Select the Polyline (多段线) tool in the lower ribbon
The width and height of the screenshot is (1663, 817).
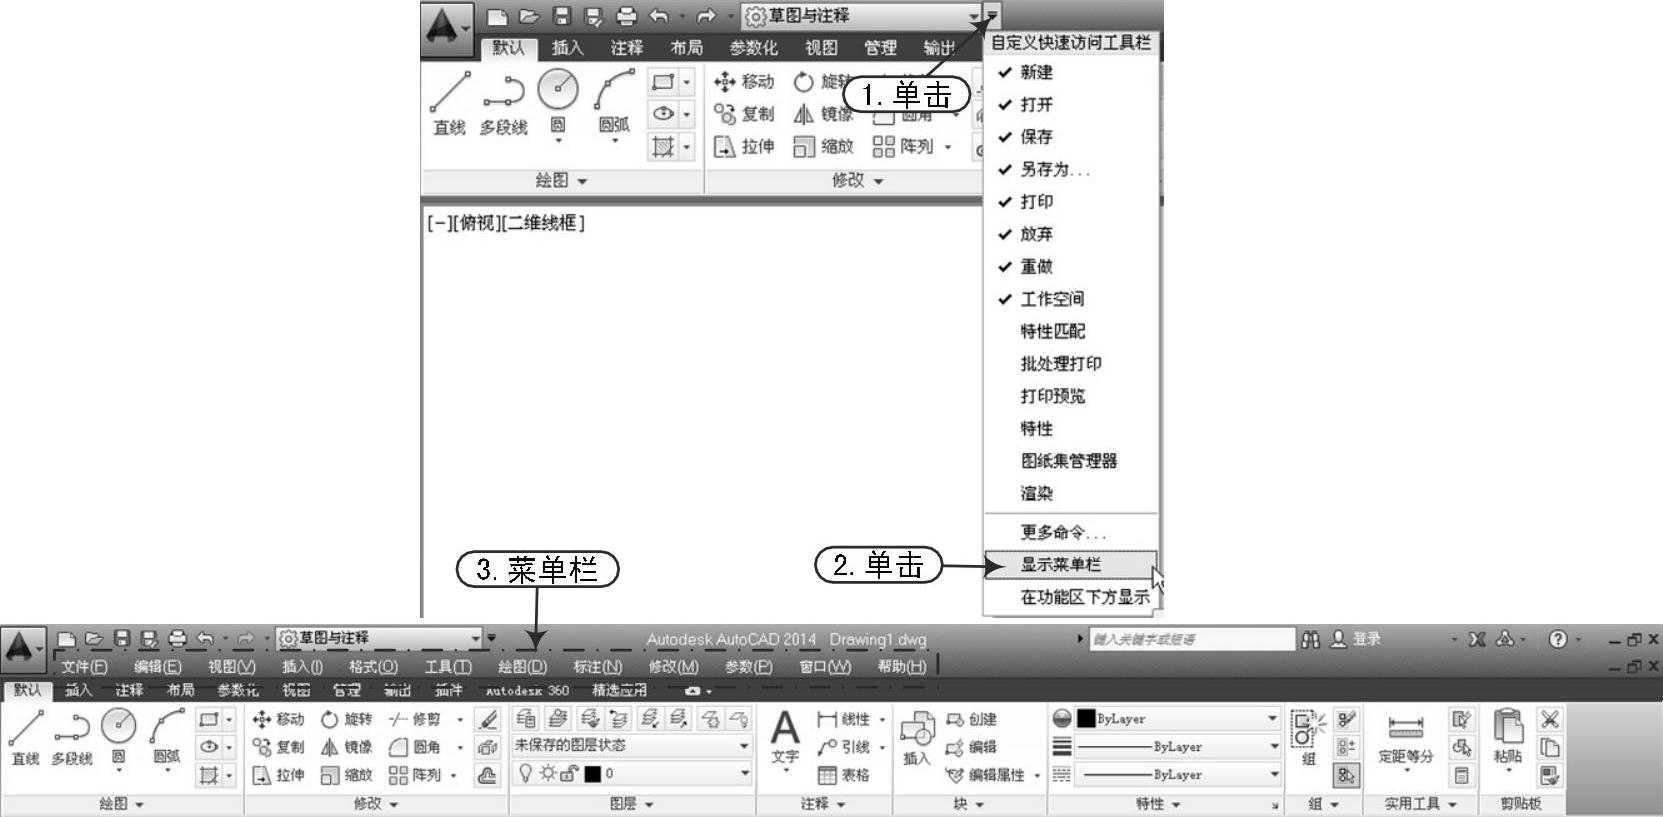coord(72,738)
